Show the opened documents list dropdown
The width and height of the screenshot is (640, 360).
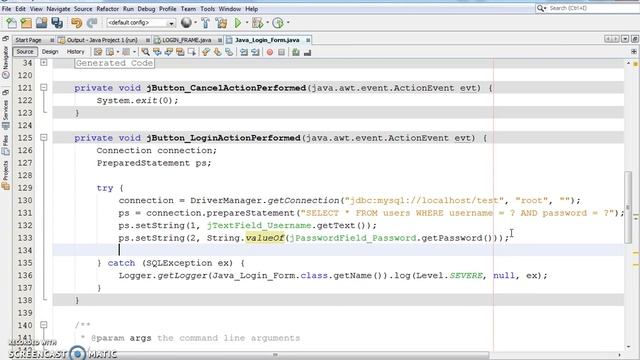625,39
